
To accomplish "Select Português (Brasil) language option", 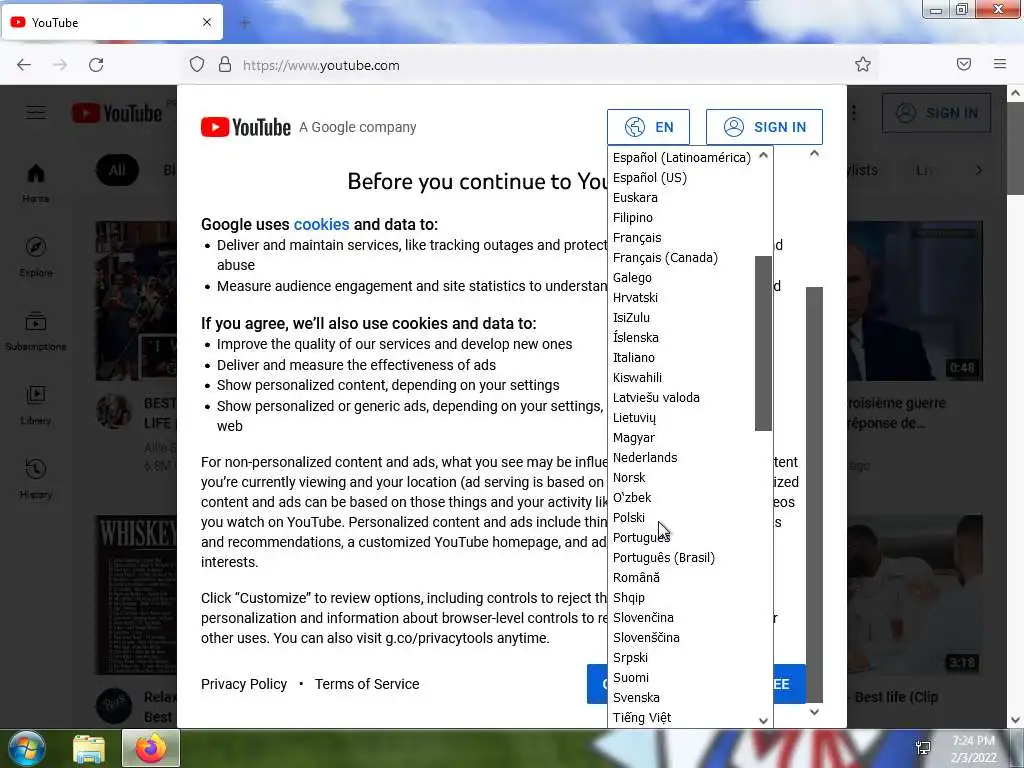I will pos(681,558).
